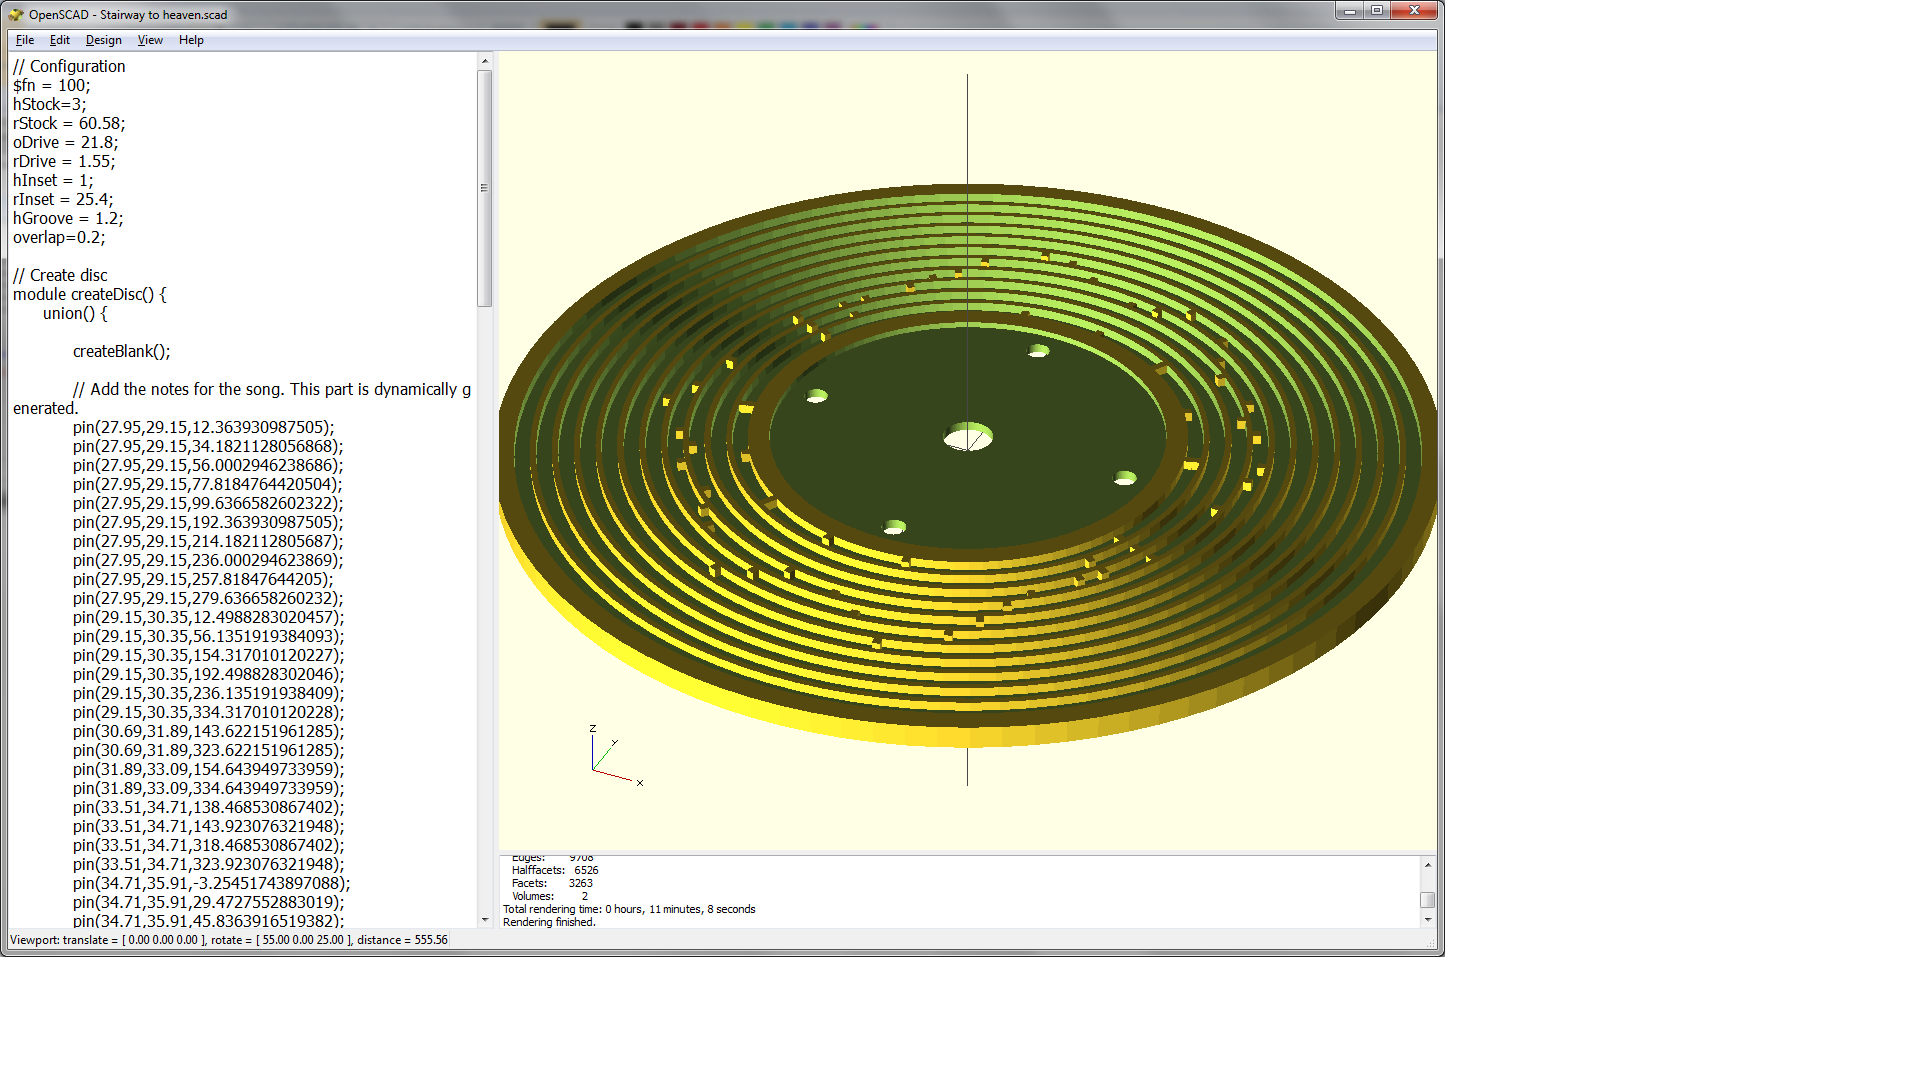The image size is (1920, 1080).
Task: Open the File menu
Action: (x=23, y=40)
